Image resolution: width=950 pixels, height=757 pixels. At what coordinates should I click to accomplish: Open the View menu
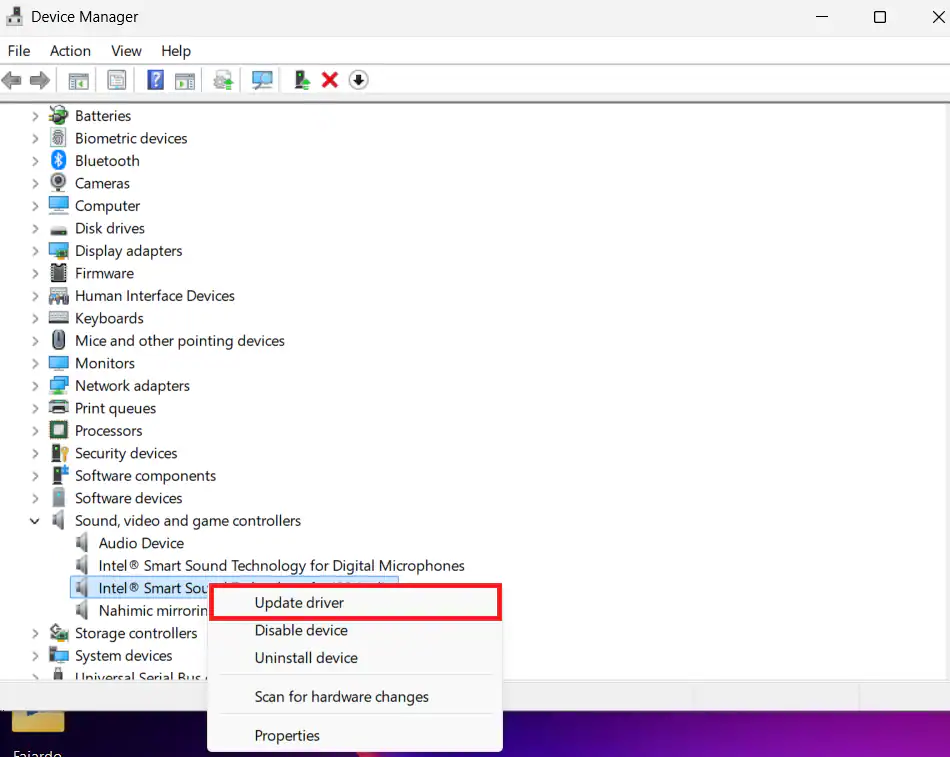pos(126,51)
